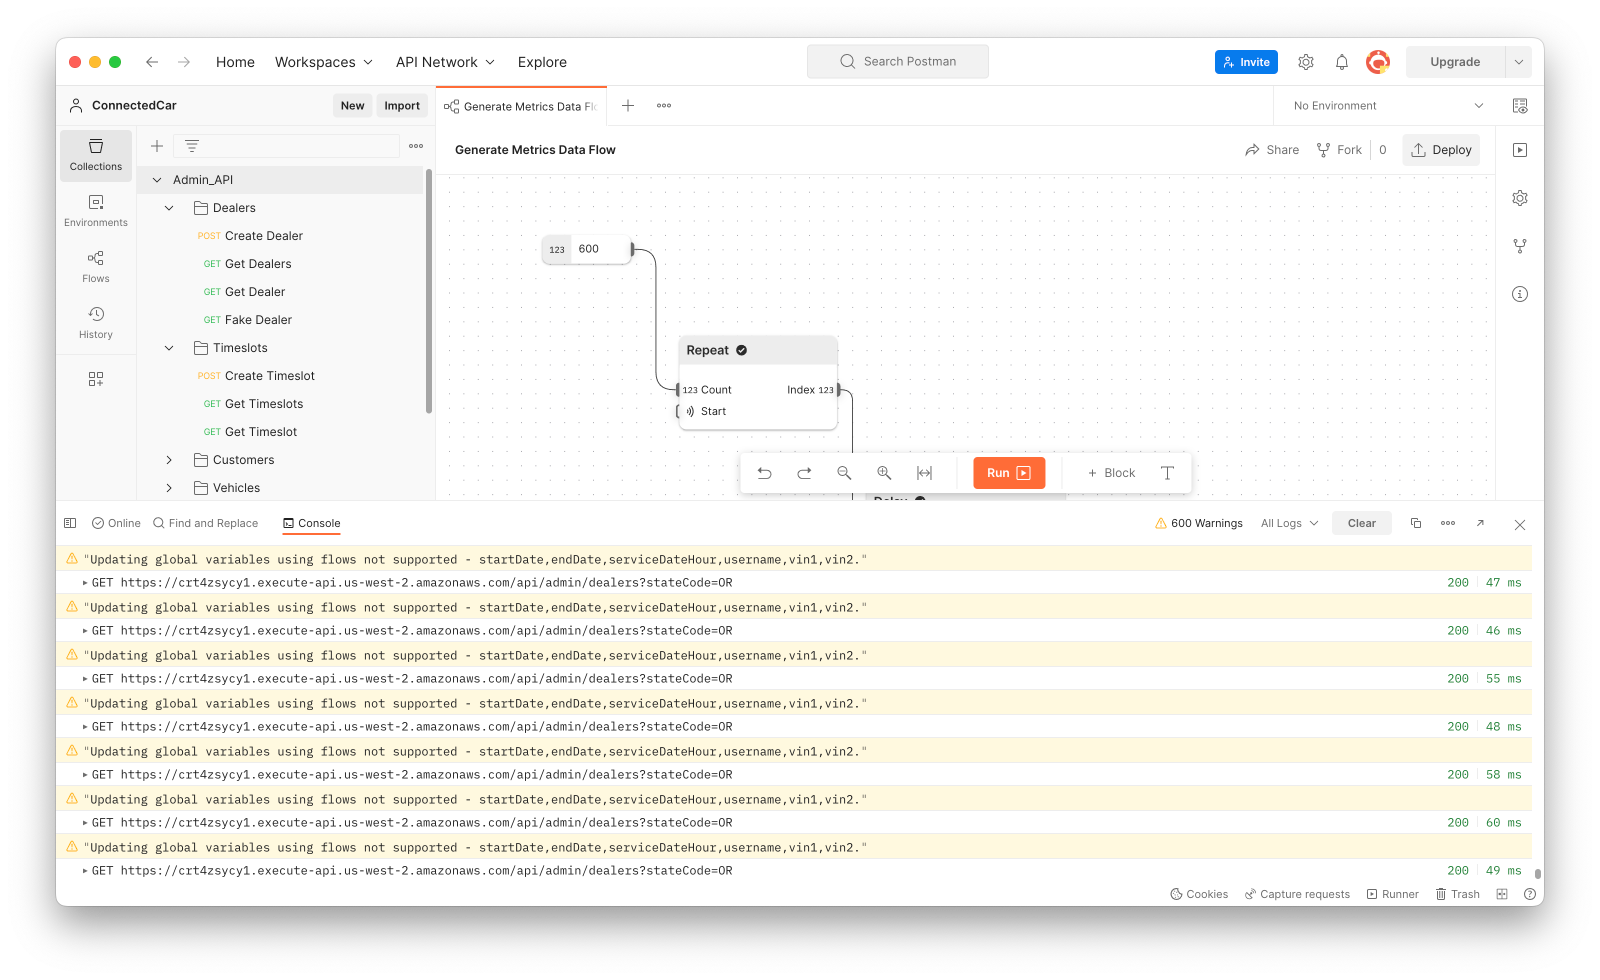Viewport: 1600px width, 980px height.
Task: Open the configure workspace sidebar grid icon
Action: [x=96, y=379]
